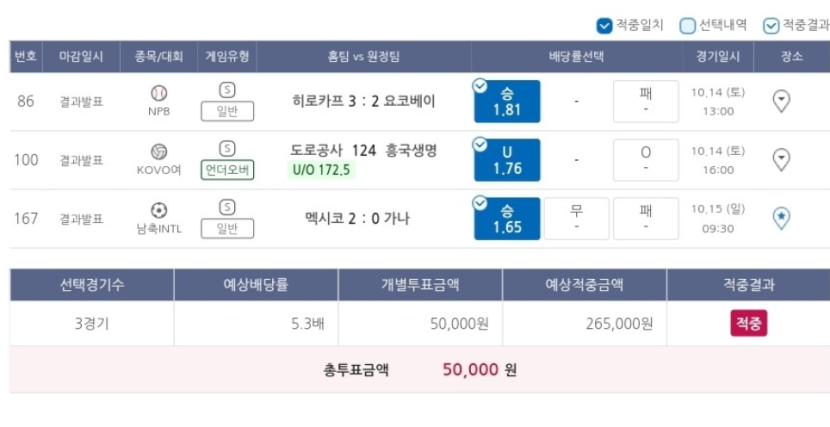Click the 언더오버 game type tag
The image size is (830, 427).
coord(227,170)
